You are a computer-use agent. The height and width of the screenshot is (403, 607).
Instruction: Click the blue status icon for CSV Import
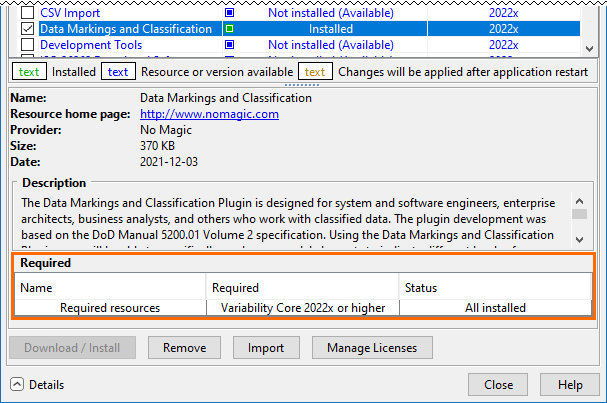point(229,13)
